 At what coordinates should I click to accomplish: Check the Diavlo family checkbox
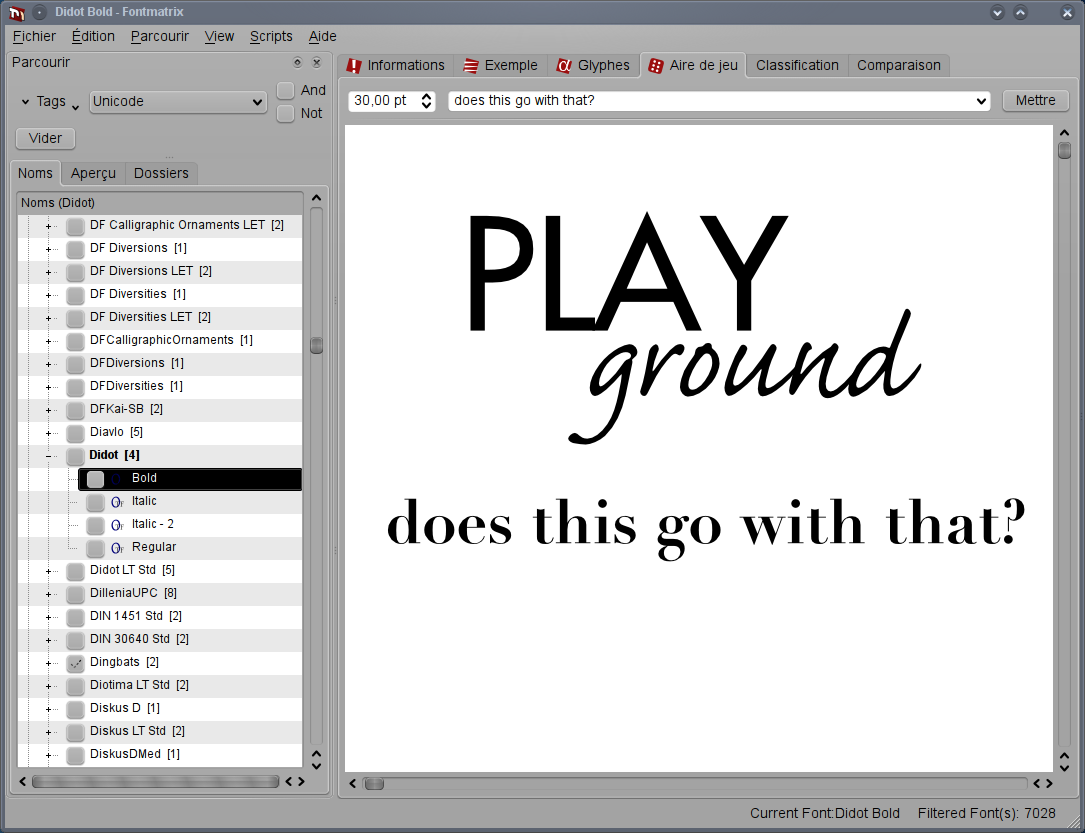75,433
